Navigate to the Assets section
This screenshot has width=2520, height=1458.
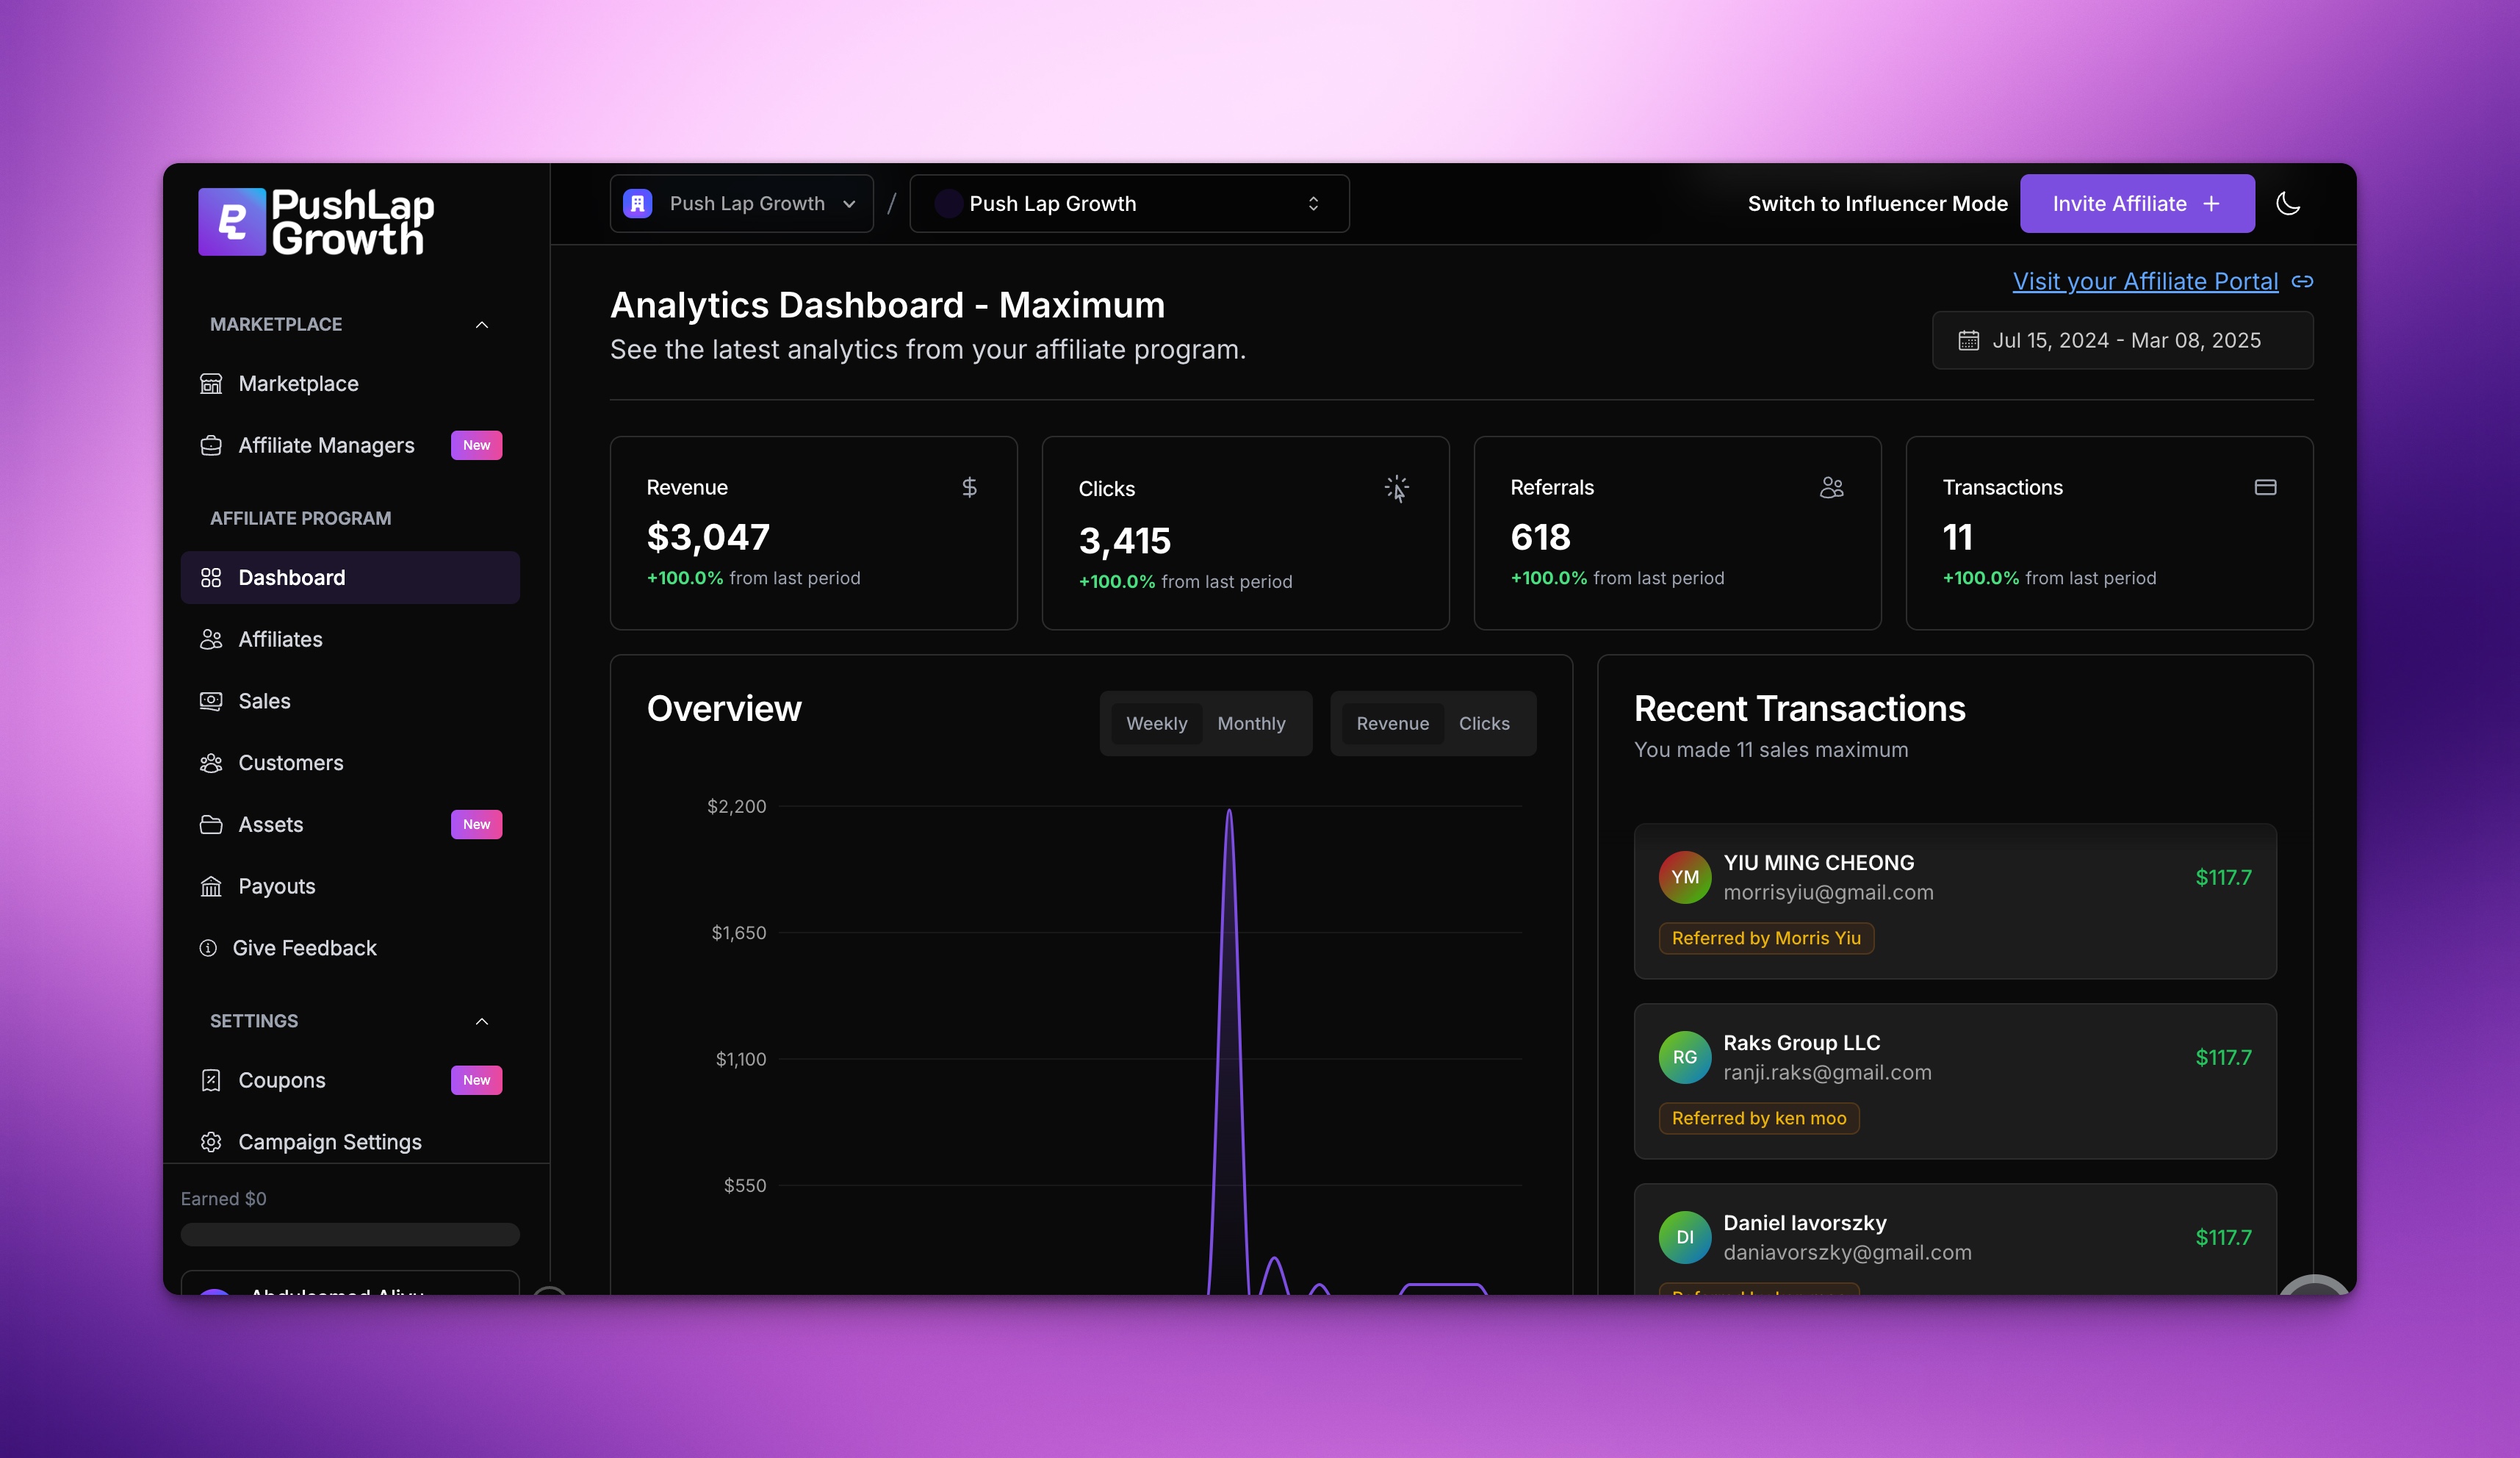(270, 824)
